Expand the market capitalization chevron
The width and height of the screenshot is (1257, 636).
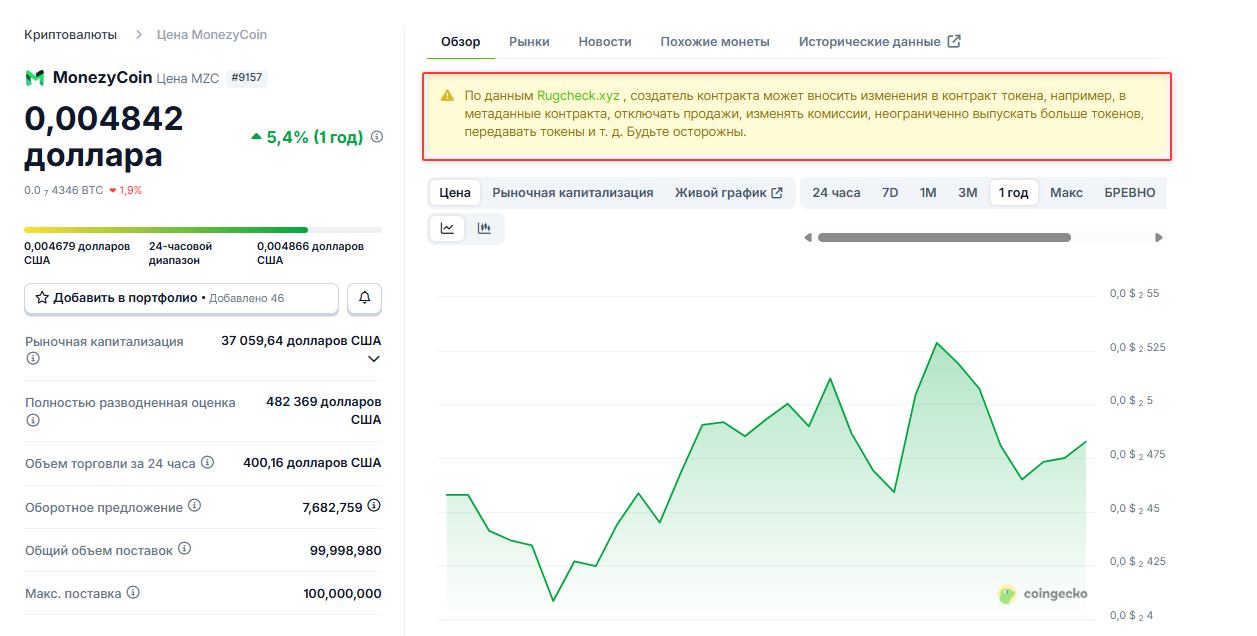click(x=374, y=359)
